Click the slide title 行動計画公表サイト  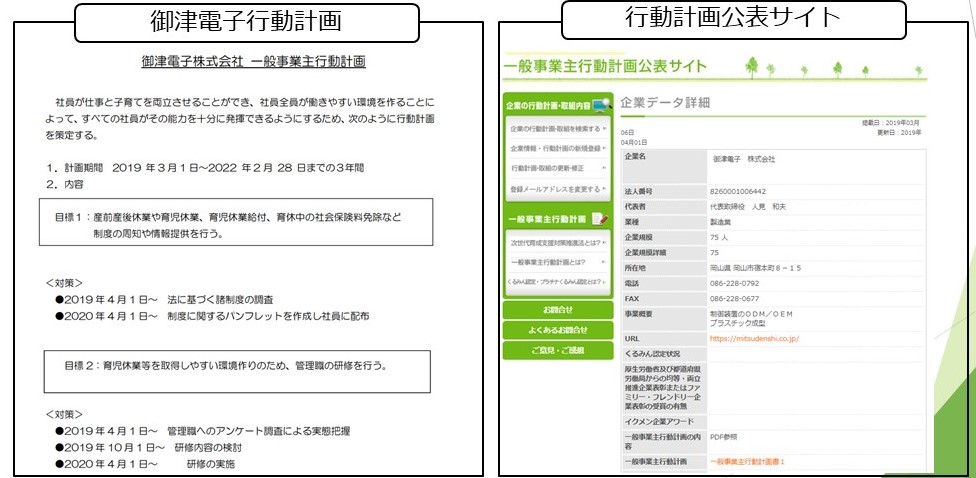pyautogui.click(x=733, y=18)
